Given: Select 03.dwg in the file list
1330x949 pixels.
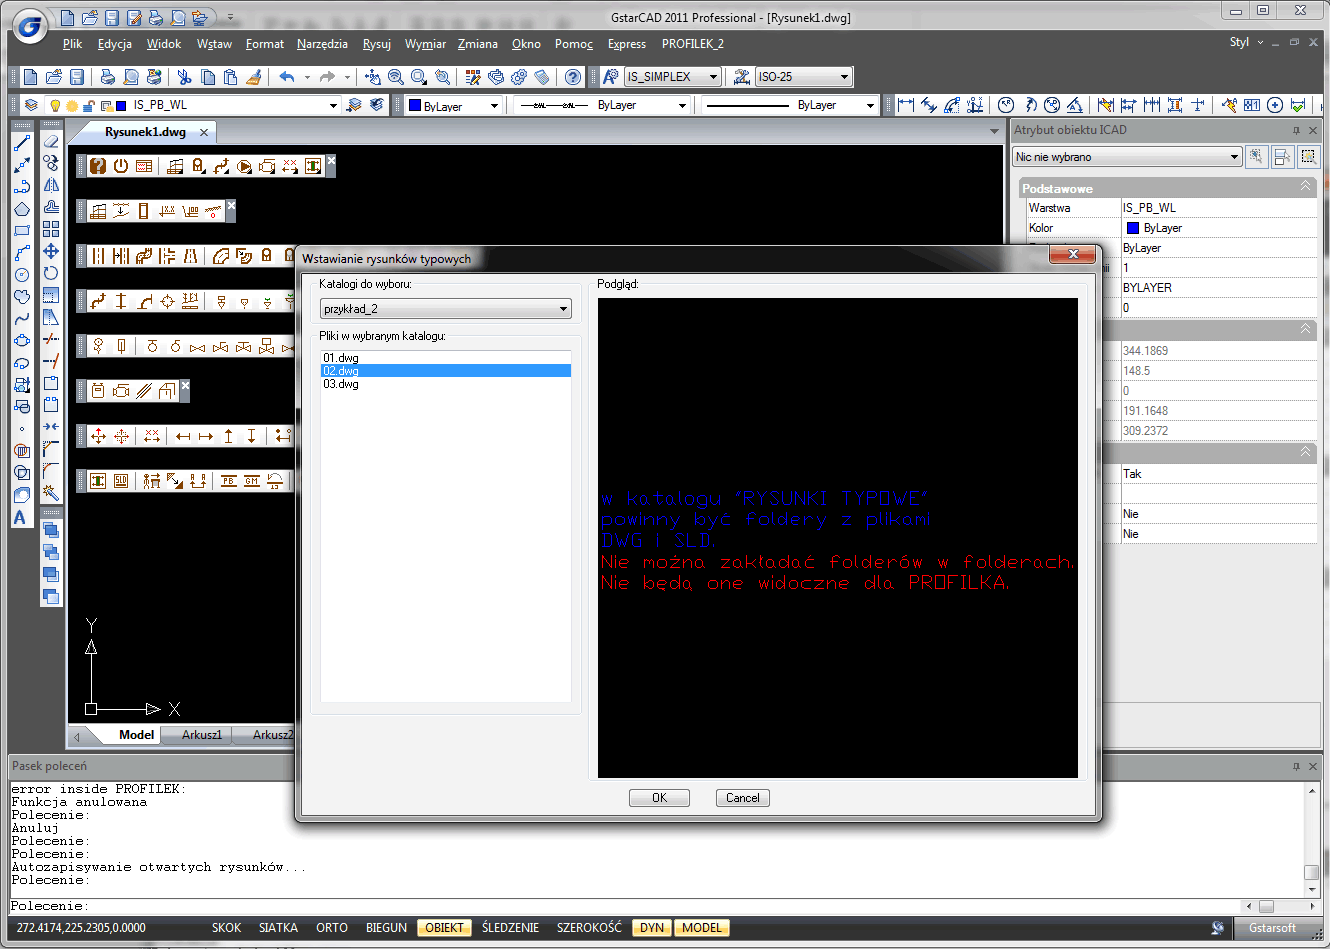Looking at the screenshot, I should coord(445,384).
